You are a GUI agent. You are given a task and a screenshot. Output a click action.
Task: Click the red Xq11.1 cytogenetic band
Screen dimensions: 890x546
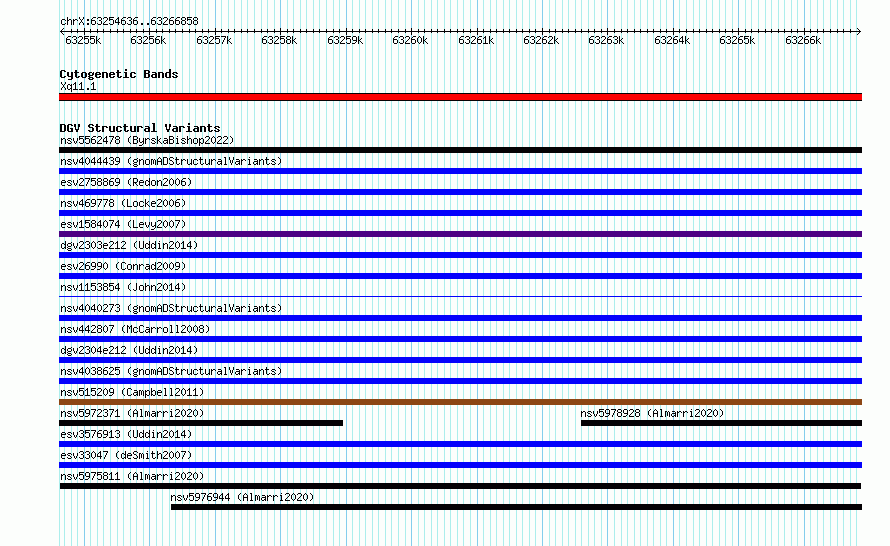click(460, 97)
